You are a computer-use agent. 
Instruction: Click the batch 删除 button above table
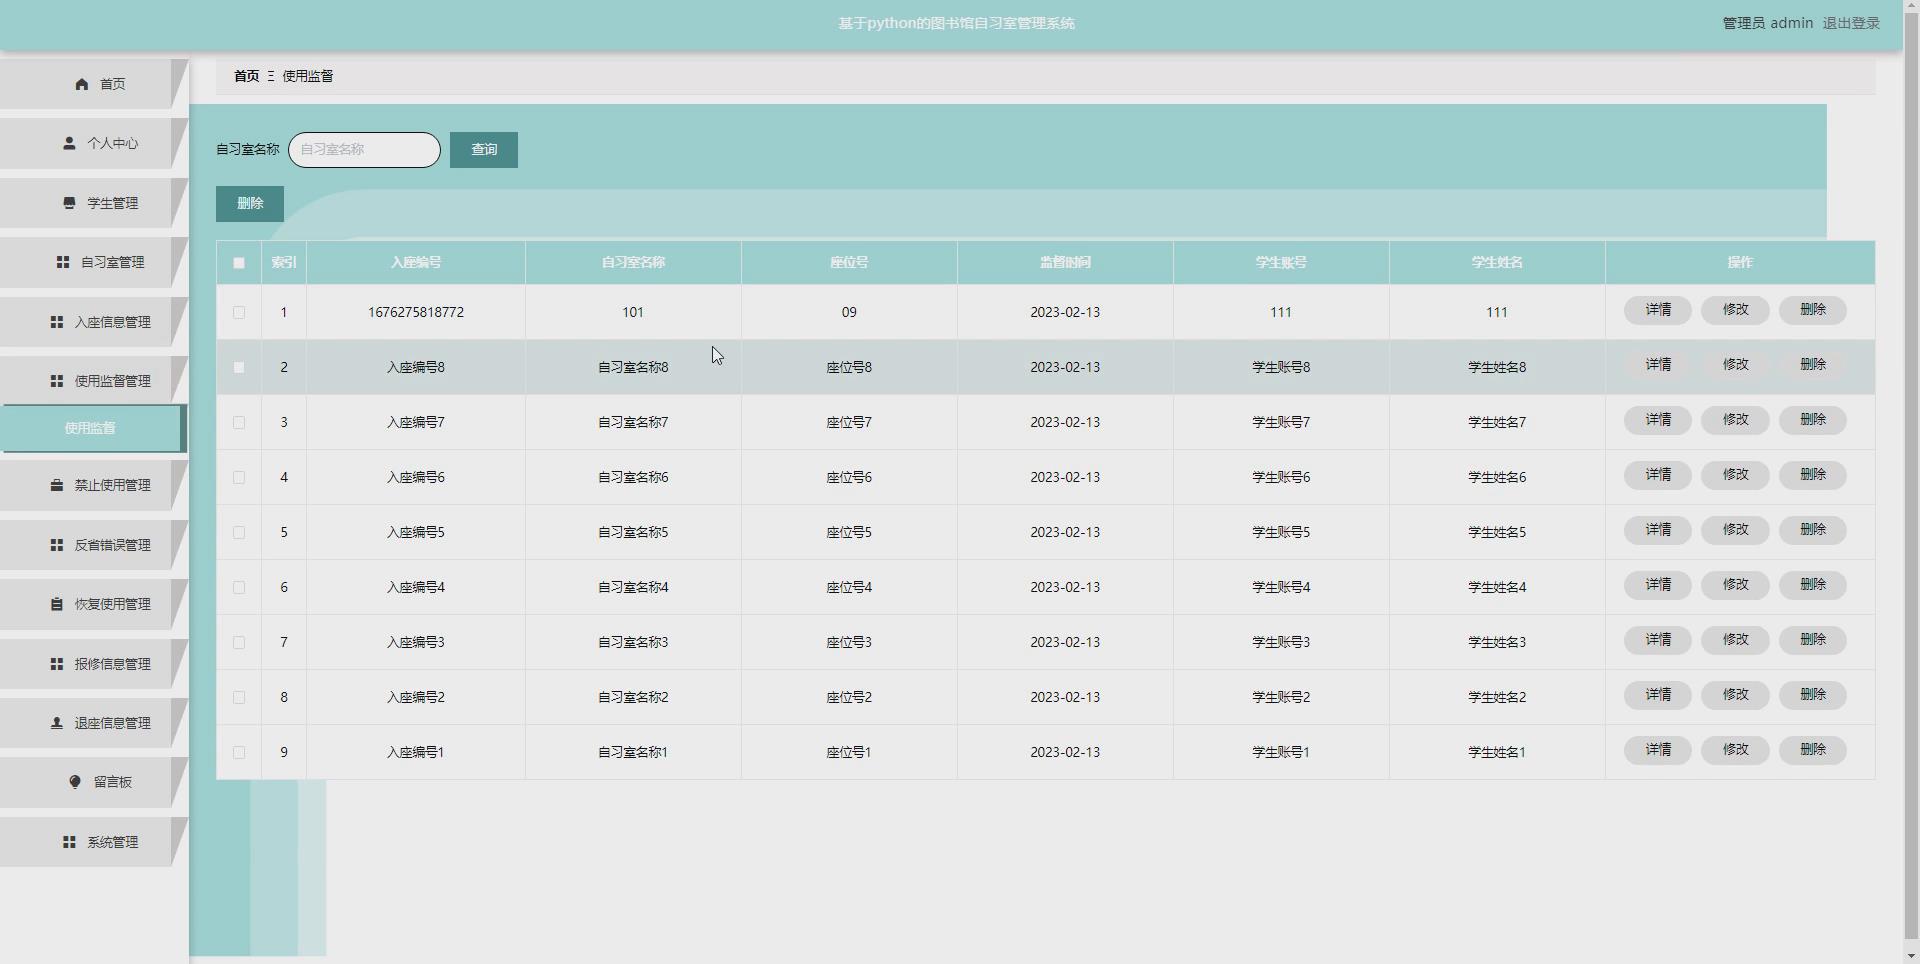[250, 204]
